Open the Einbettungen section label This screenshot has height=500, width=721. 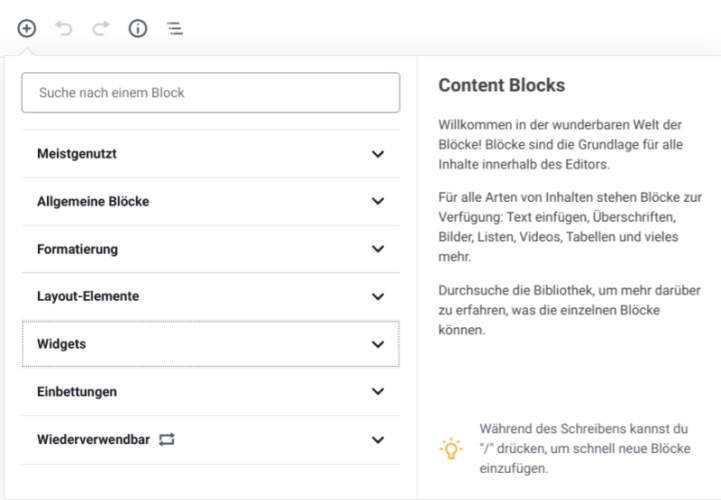click(77, 392)
